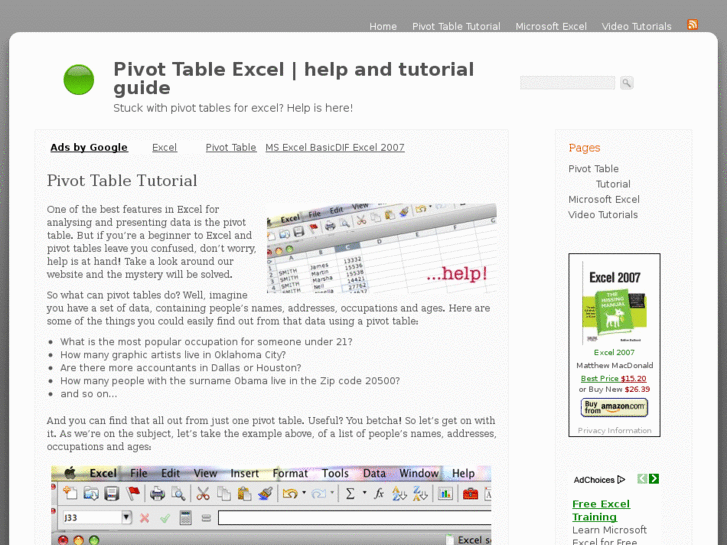
Task: Click the Print Preview icon
Action: (178, 494)
